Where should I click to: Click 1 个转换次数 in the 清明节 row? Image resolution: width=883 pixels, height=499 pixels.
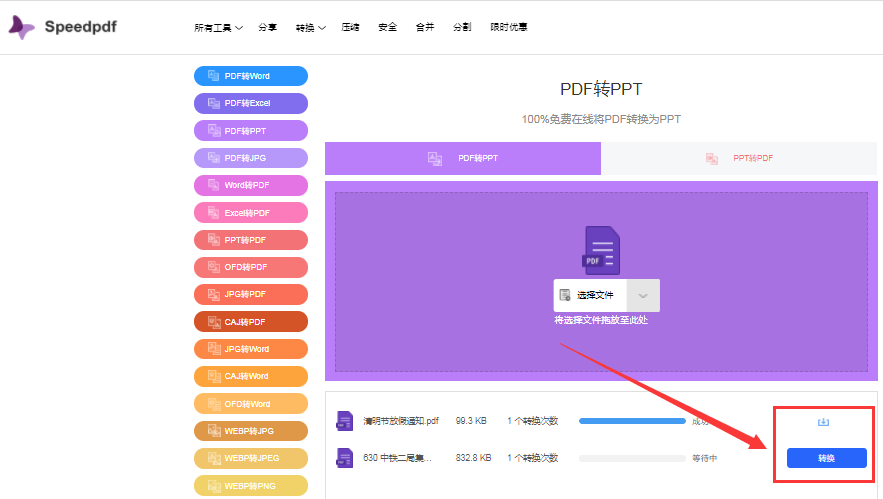click(x=532, y=421)
